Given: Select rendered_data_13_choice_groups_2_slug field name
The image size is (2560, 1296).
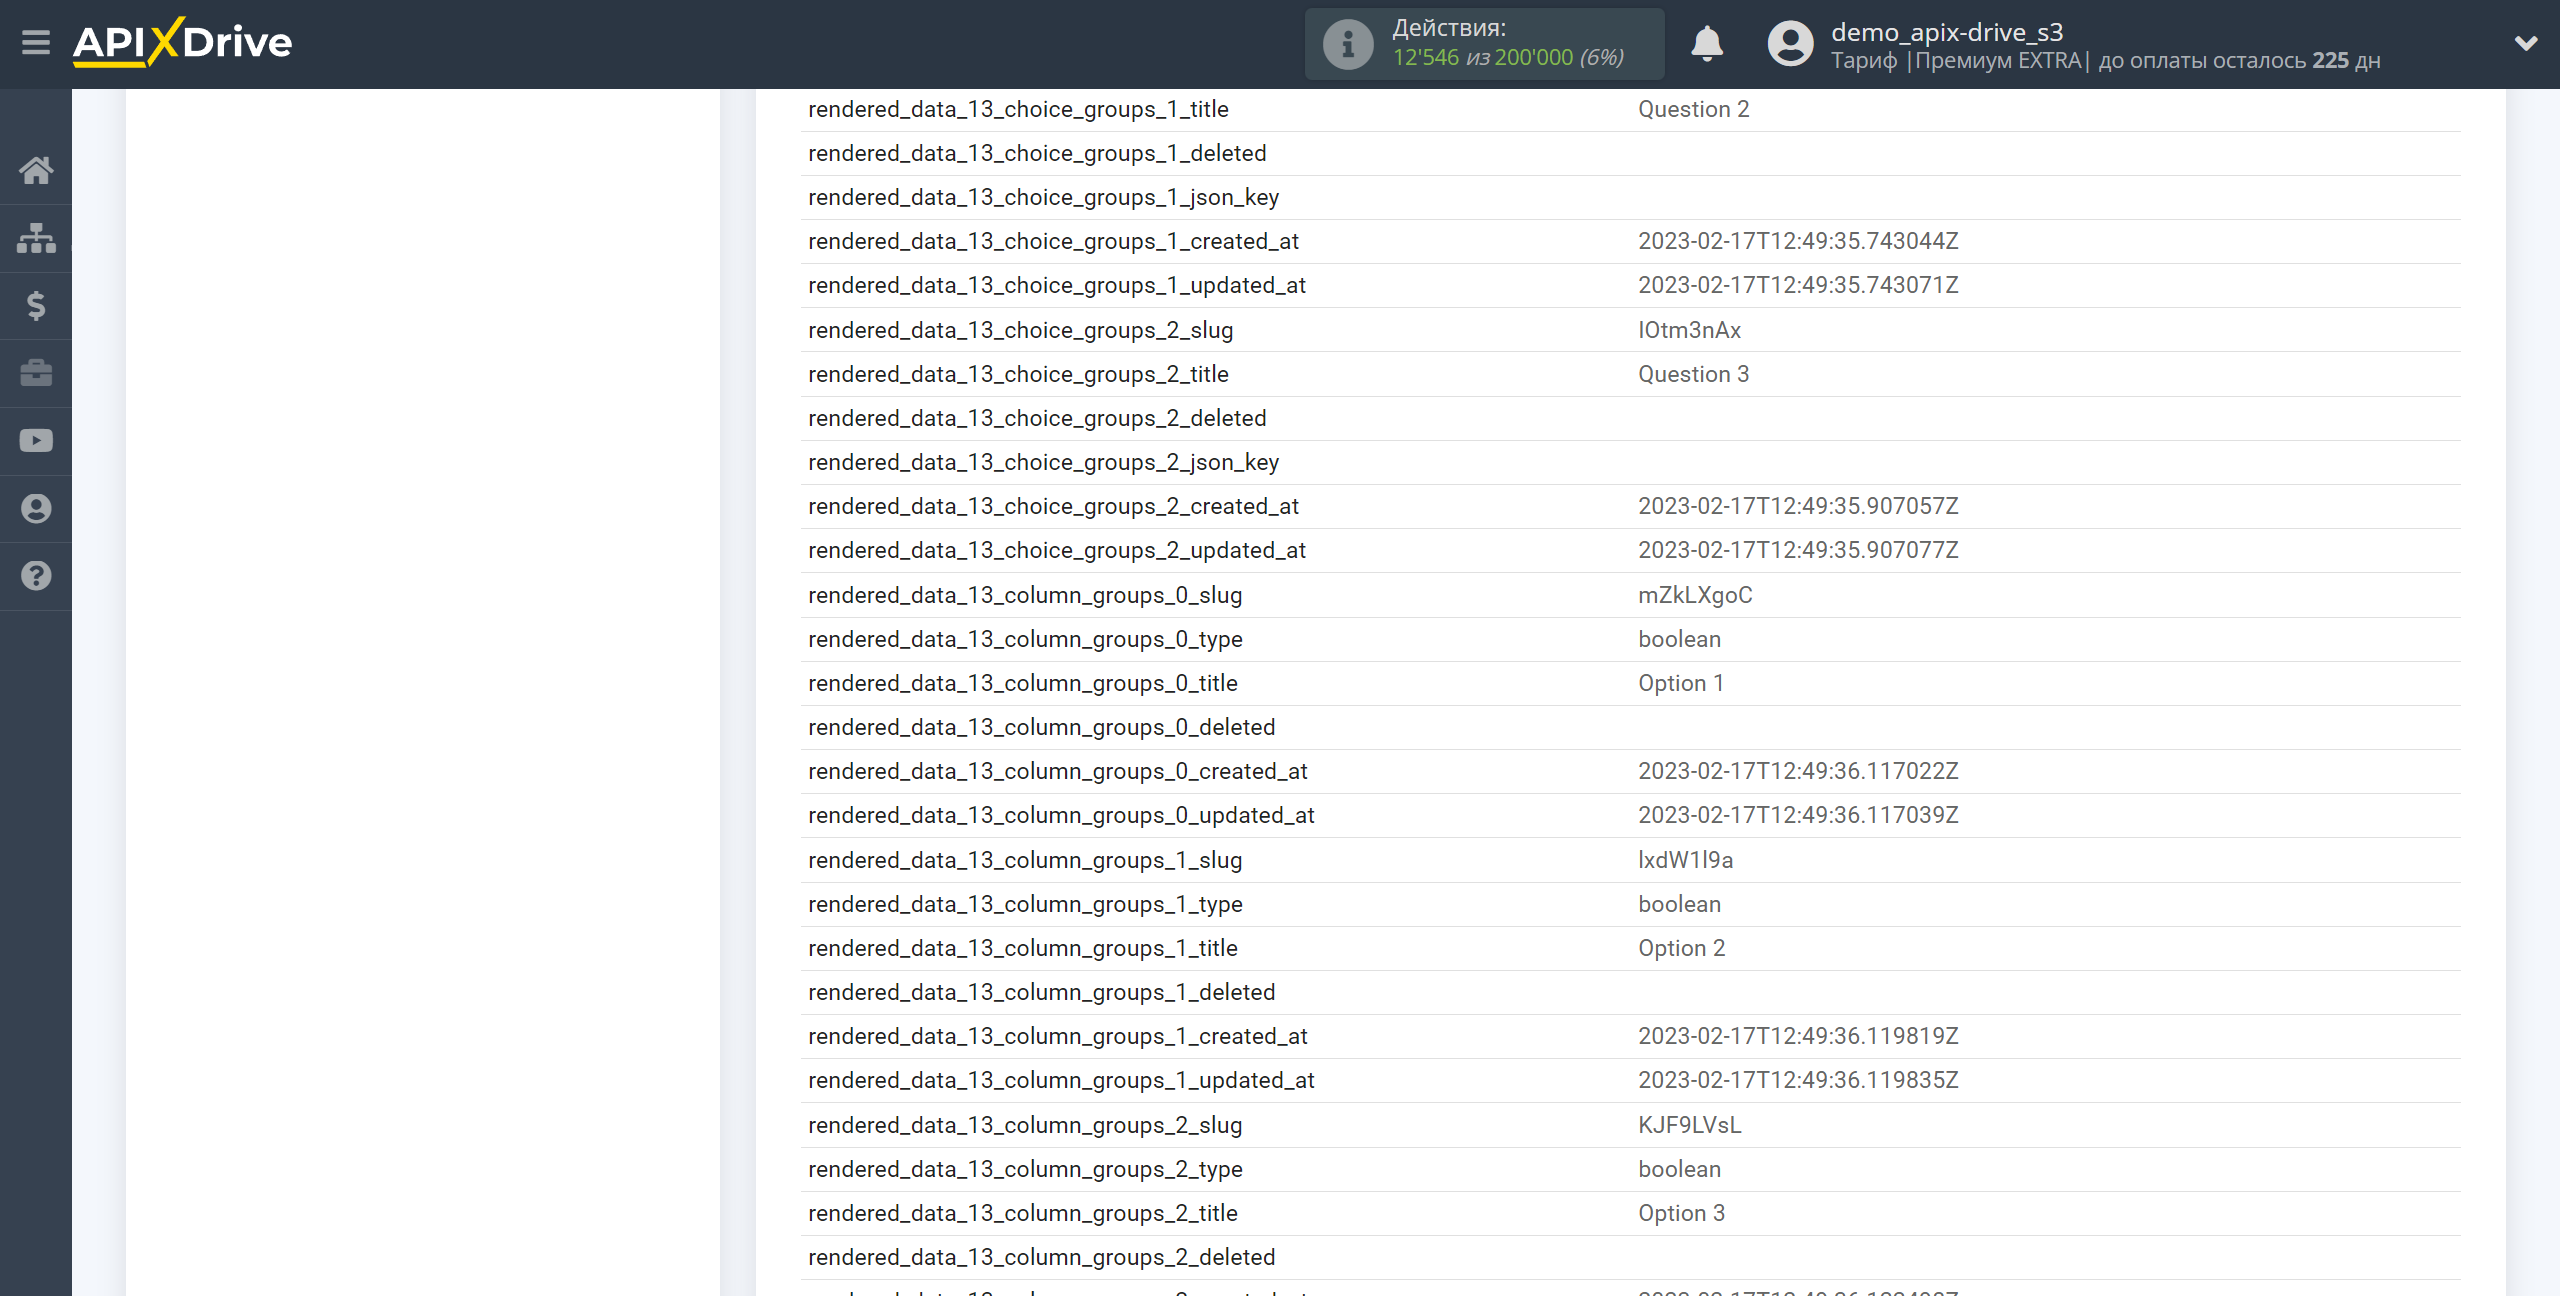Looking at the screenshot, I should tap(1020, 330).
